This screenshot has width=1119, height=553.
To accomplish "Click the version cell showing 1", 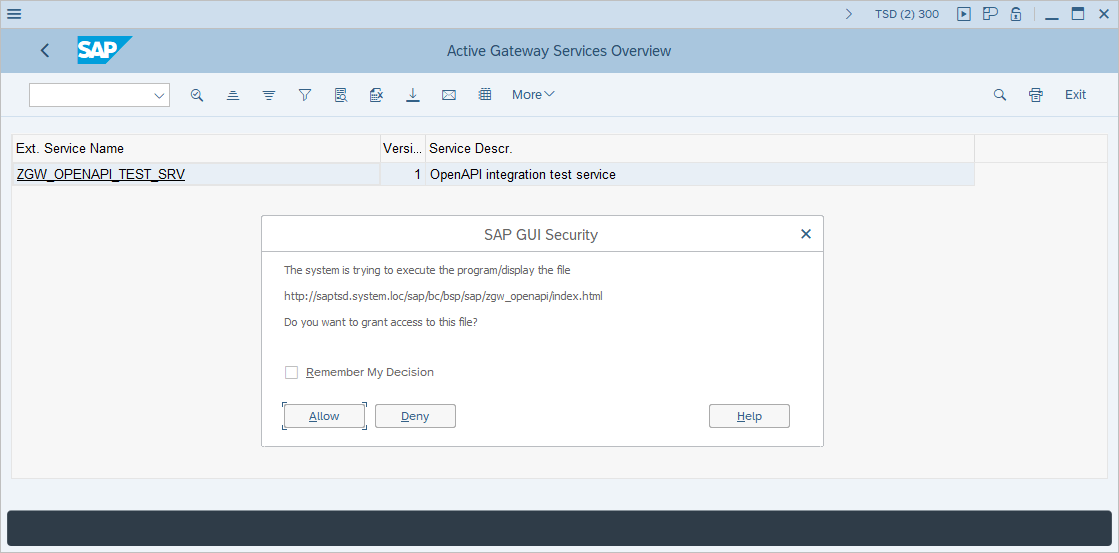I will pyautogui.click(x=402, y=174).
